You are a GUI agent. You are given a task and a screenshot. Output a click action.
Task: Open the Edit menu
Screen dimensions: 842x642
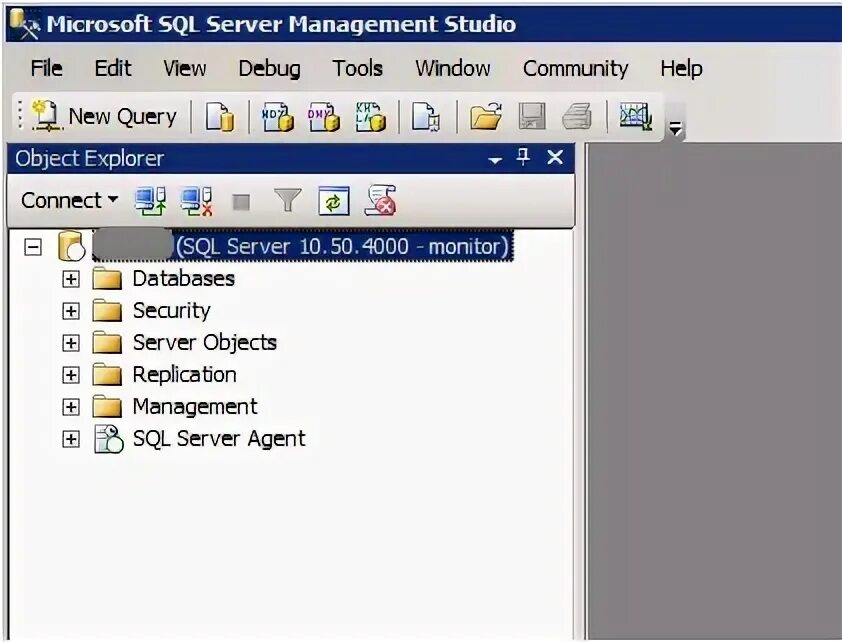113,69
